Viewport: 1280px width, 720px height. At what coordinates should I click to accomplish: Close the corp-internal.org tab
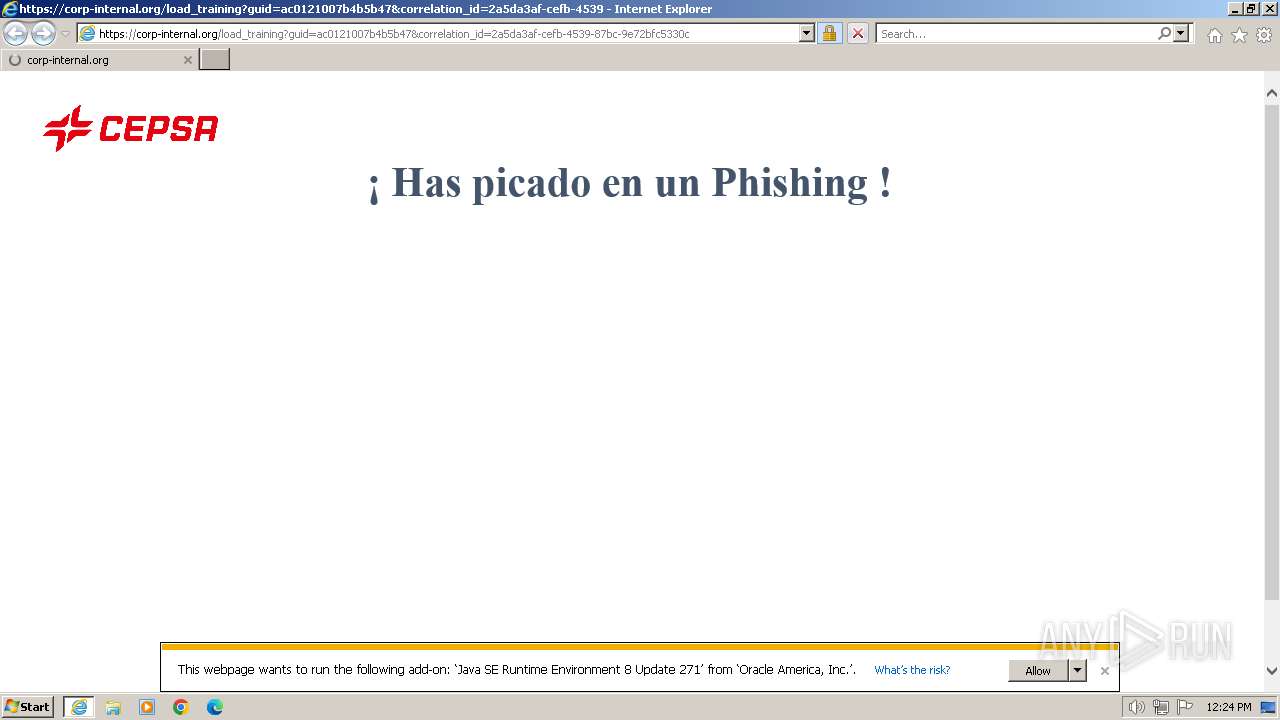point(187,60)
